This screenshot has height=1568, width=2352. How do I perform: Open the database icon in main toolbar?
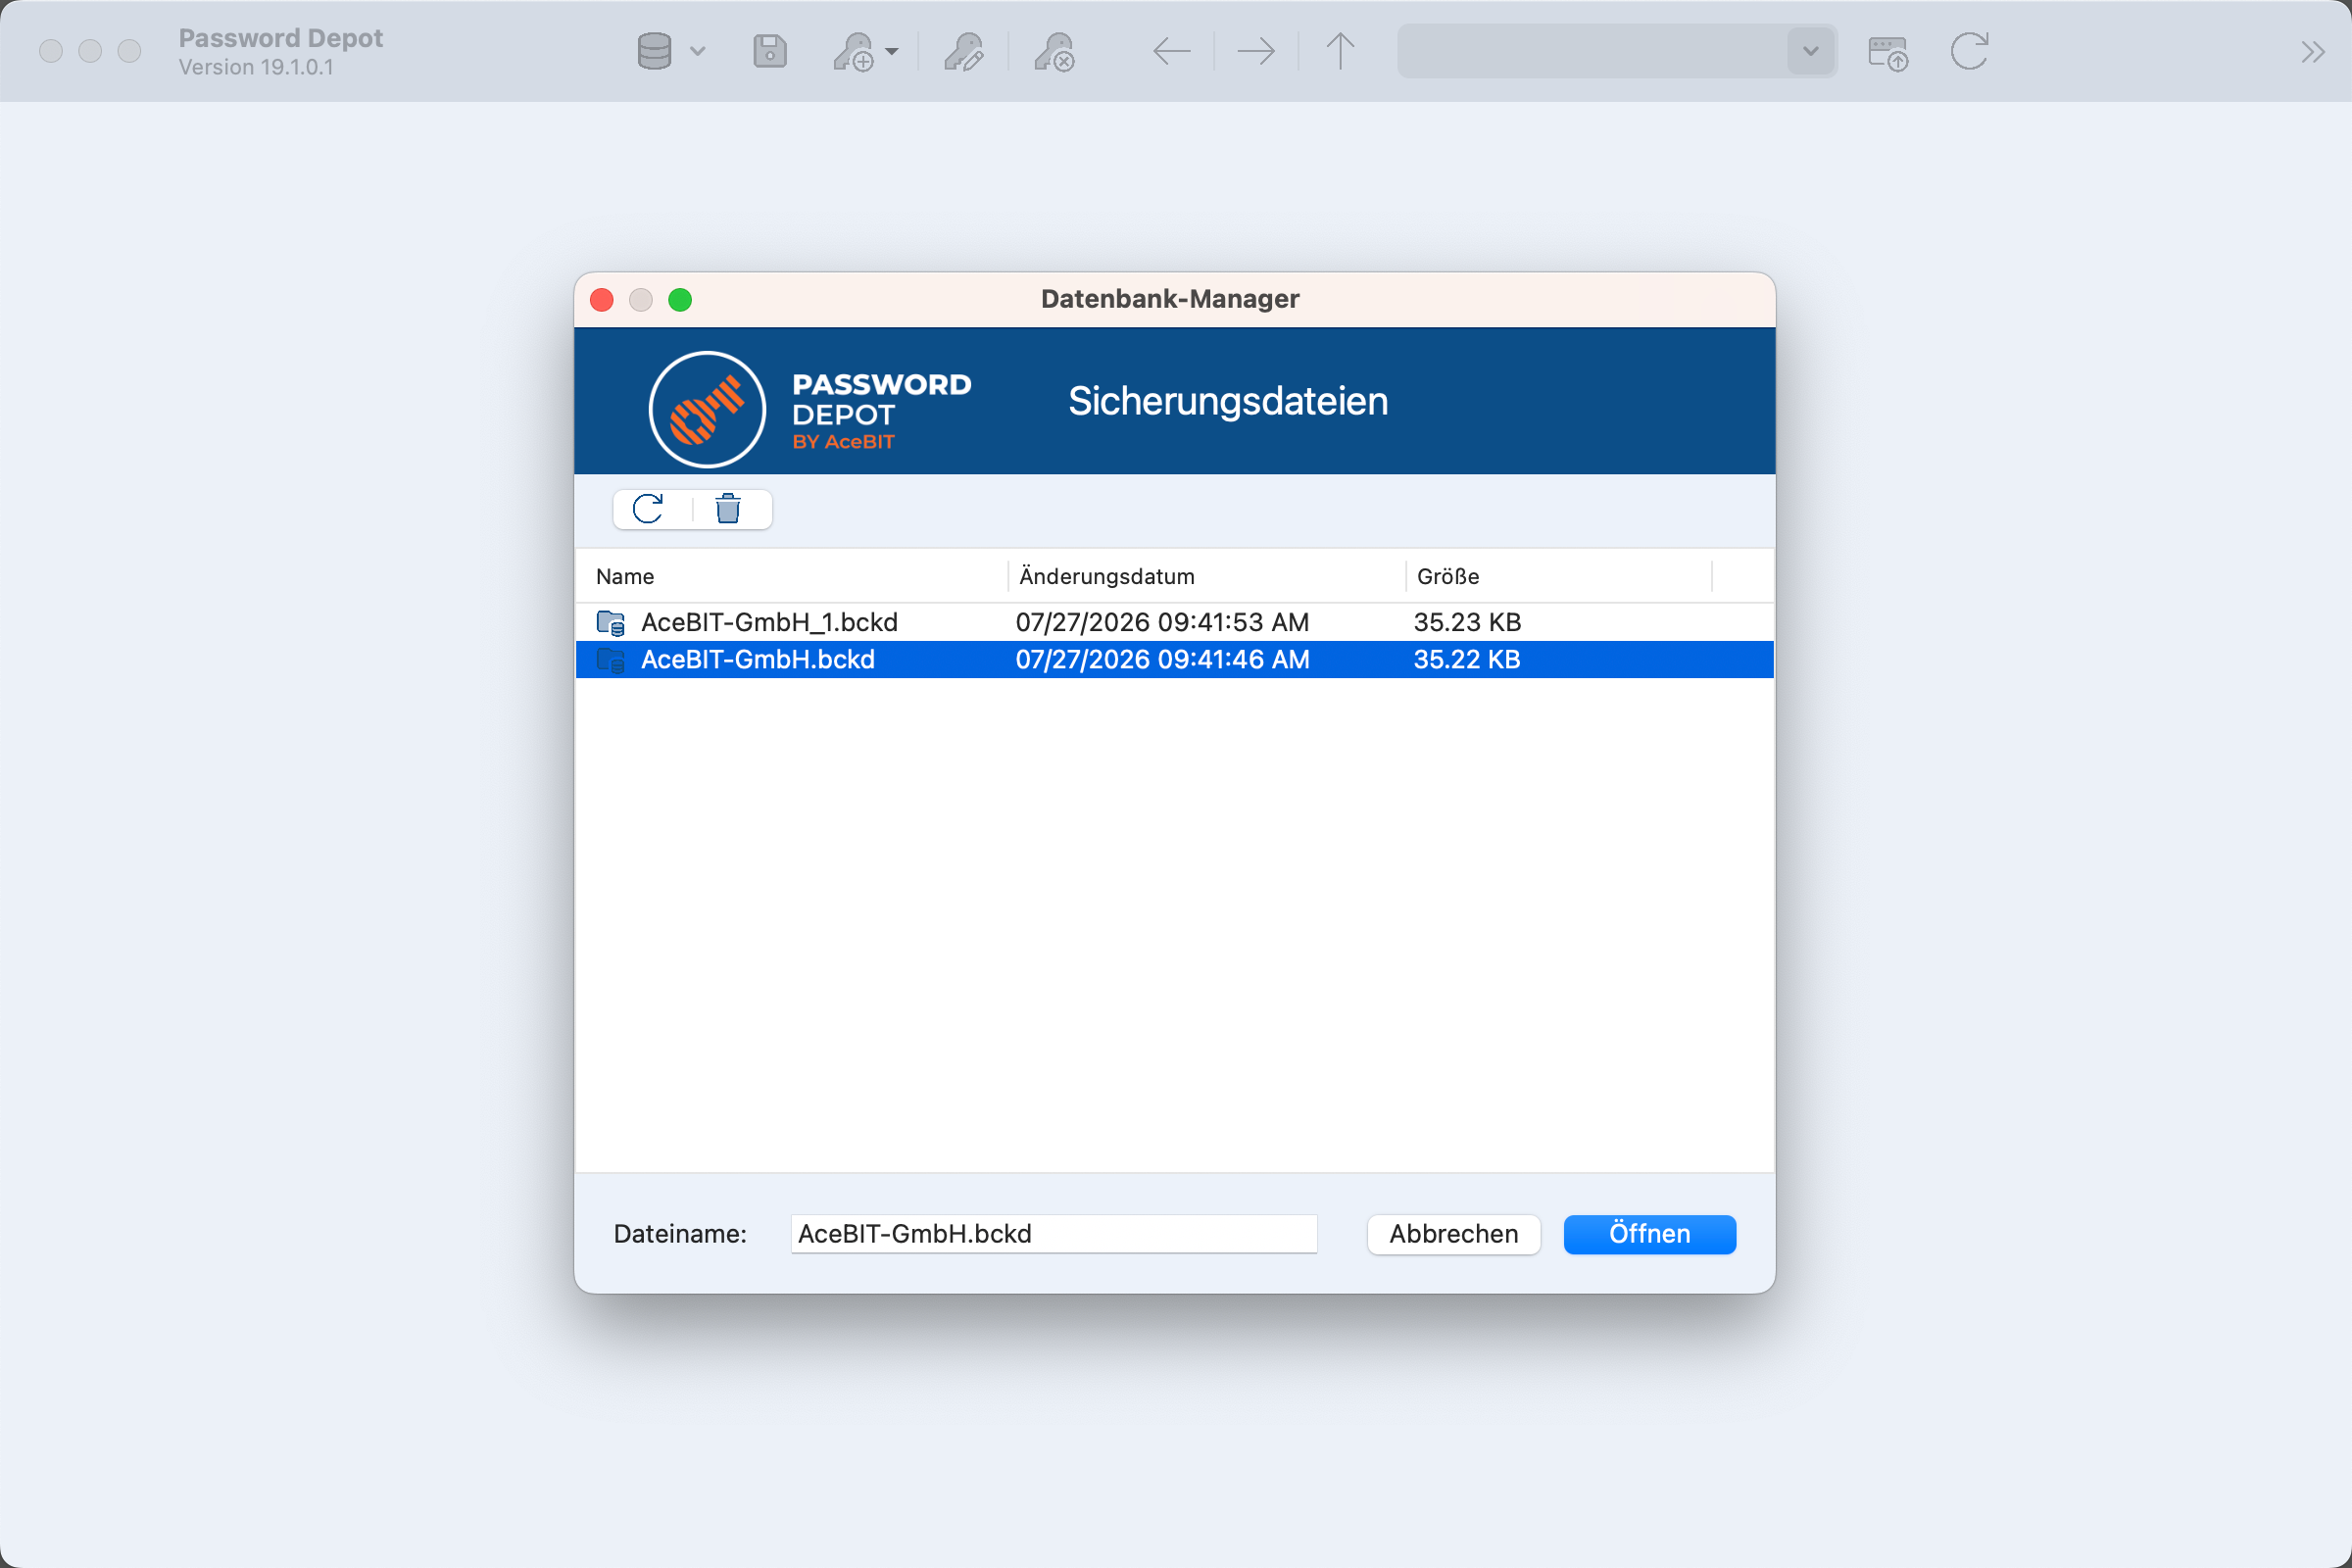[654, 51]
